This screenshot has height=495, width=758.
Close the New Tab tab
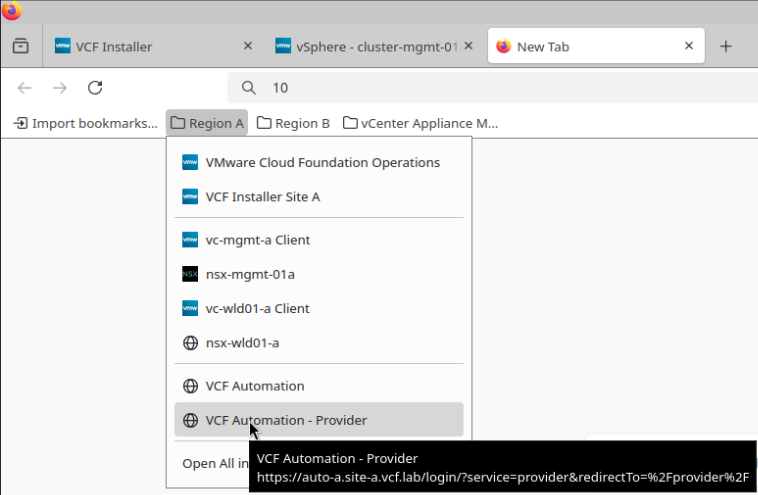tap(689, 46)
